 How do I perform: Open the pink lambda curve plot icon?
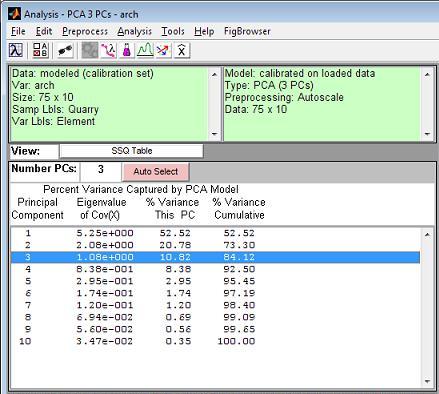click(108, 50)
